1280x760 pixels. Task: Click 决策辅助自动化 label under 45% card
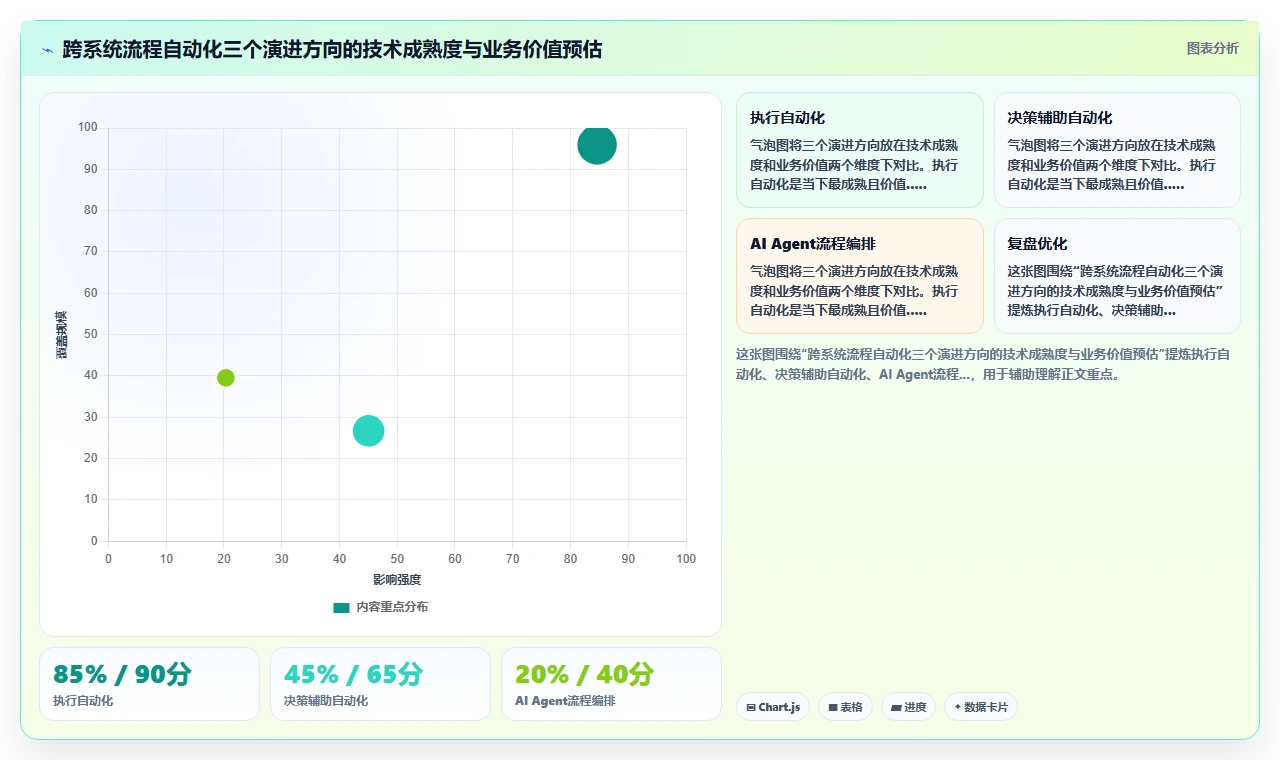click(326, 701)
